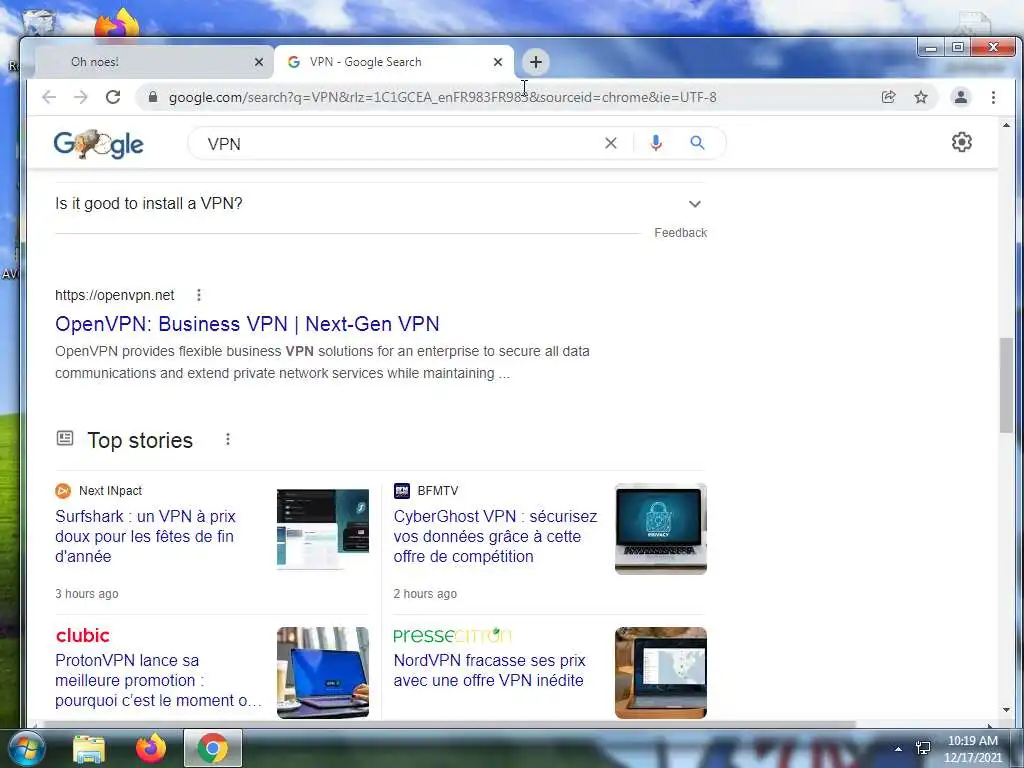Bookmark this page with the star

click(x=921, y=97)
